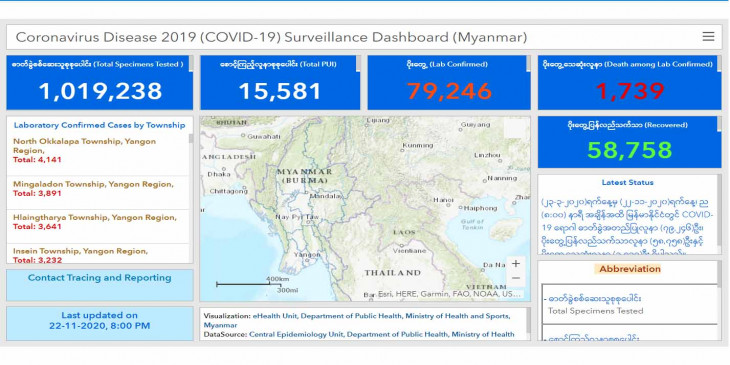The width and height of the screenshot is (730, 365).
Task: Open the hamburger menu icon in dashboard header
Action: pos(708,37)
